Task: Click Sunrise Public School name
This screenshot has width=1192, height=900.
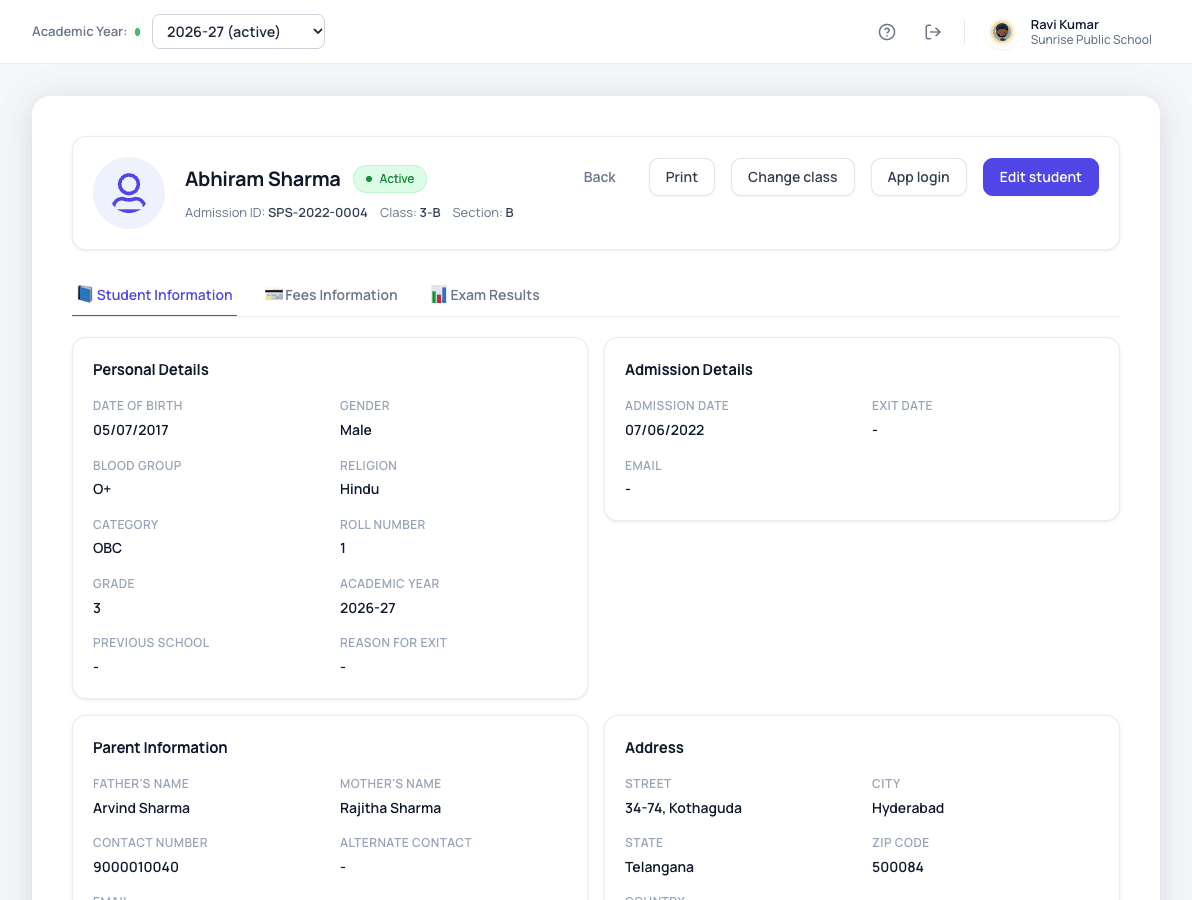Action: pos(1091,40)
